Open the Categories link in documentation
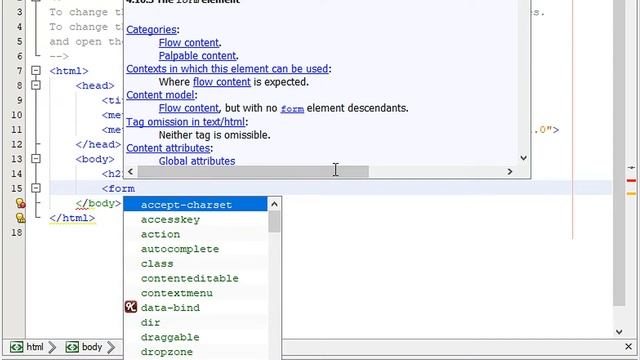This screenshot has width=640, height=360. (151, 30)
